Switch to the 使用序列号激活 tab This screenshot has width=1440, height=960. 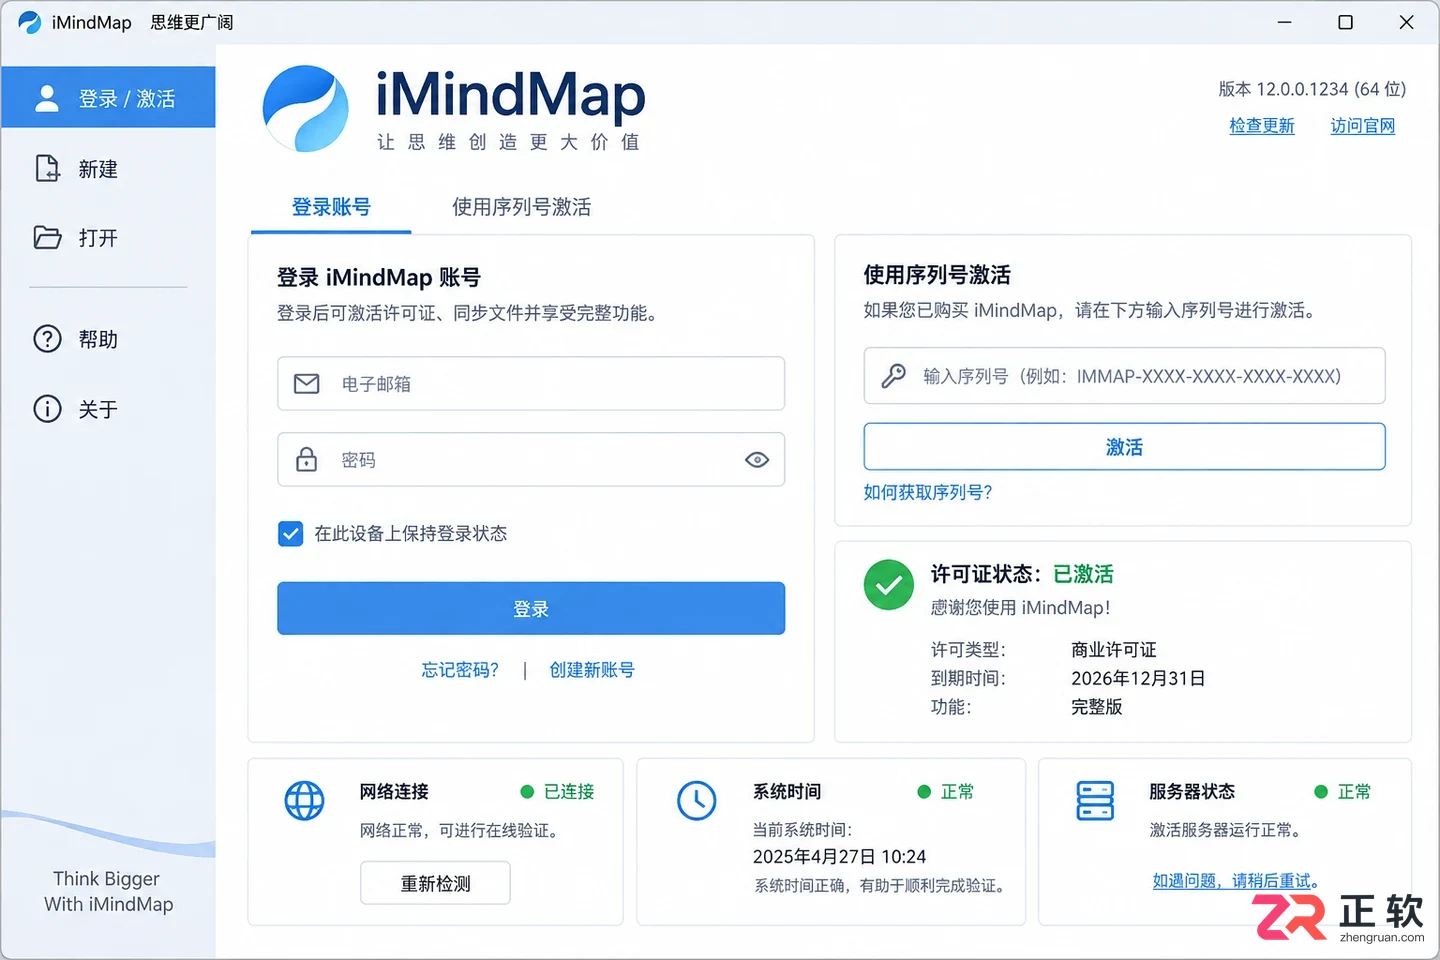[x=521, y=207]
